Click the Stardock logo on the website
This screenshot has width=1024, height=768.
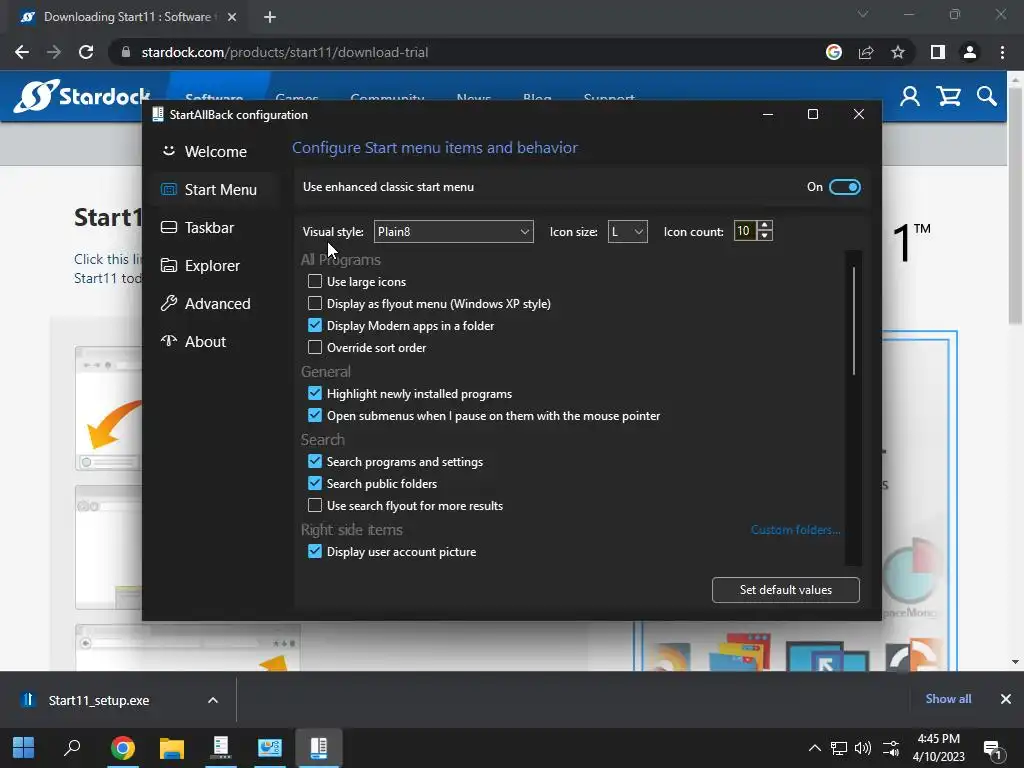point(82,96)
